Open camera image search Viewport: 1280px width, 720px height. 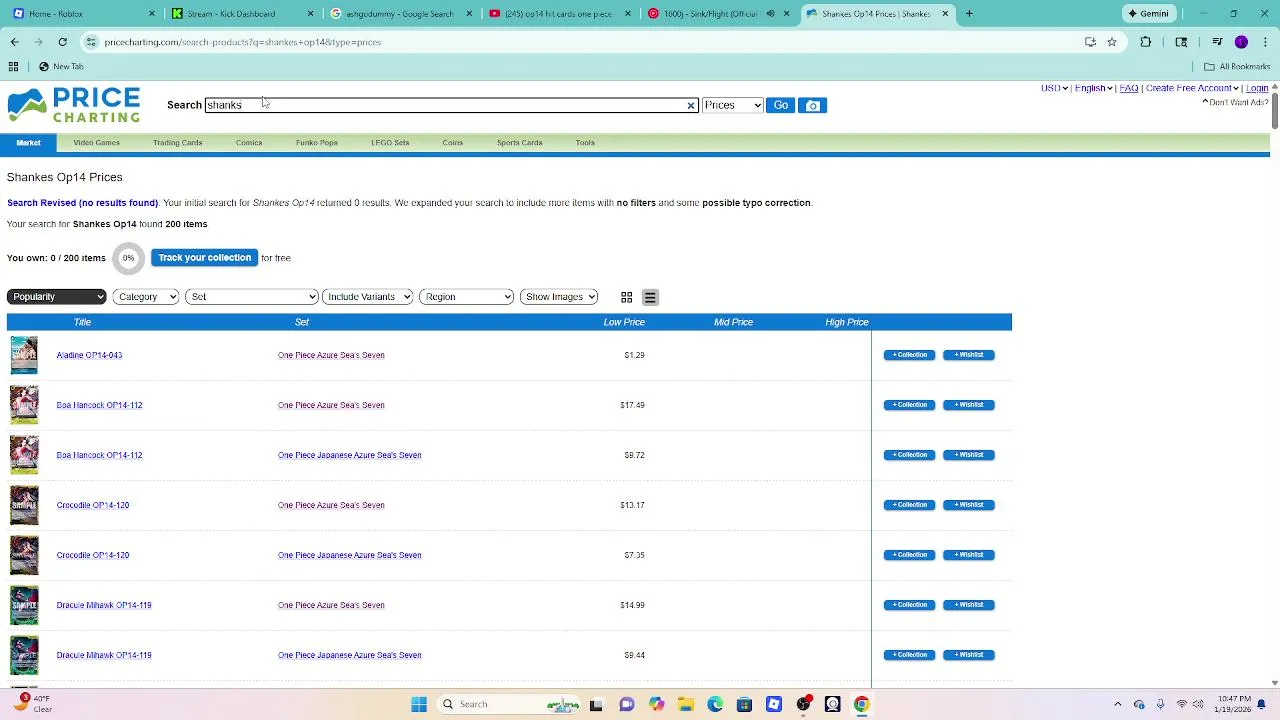[x=812, y=105]
